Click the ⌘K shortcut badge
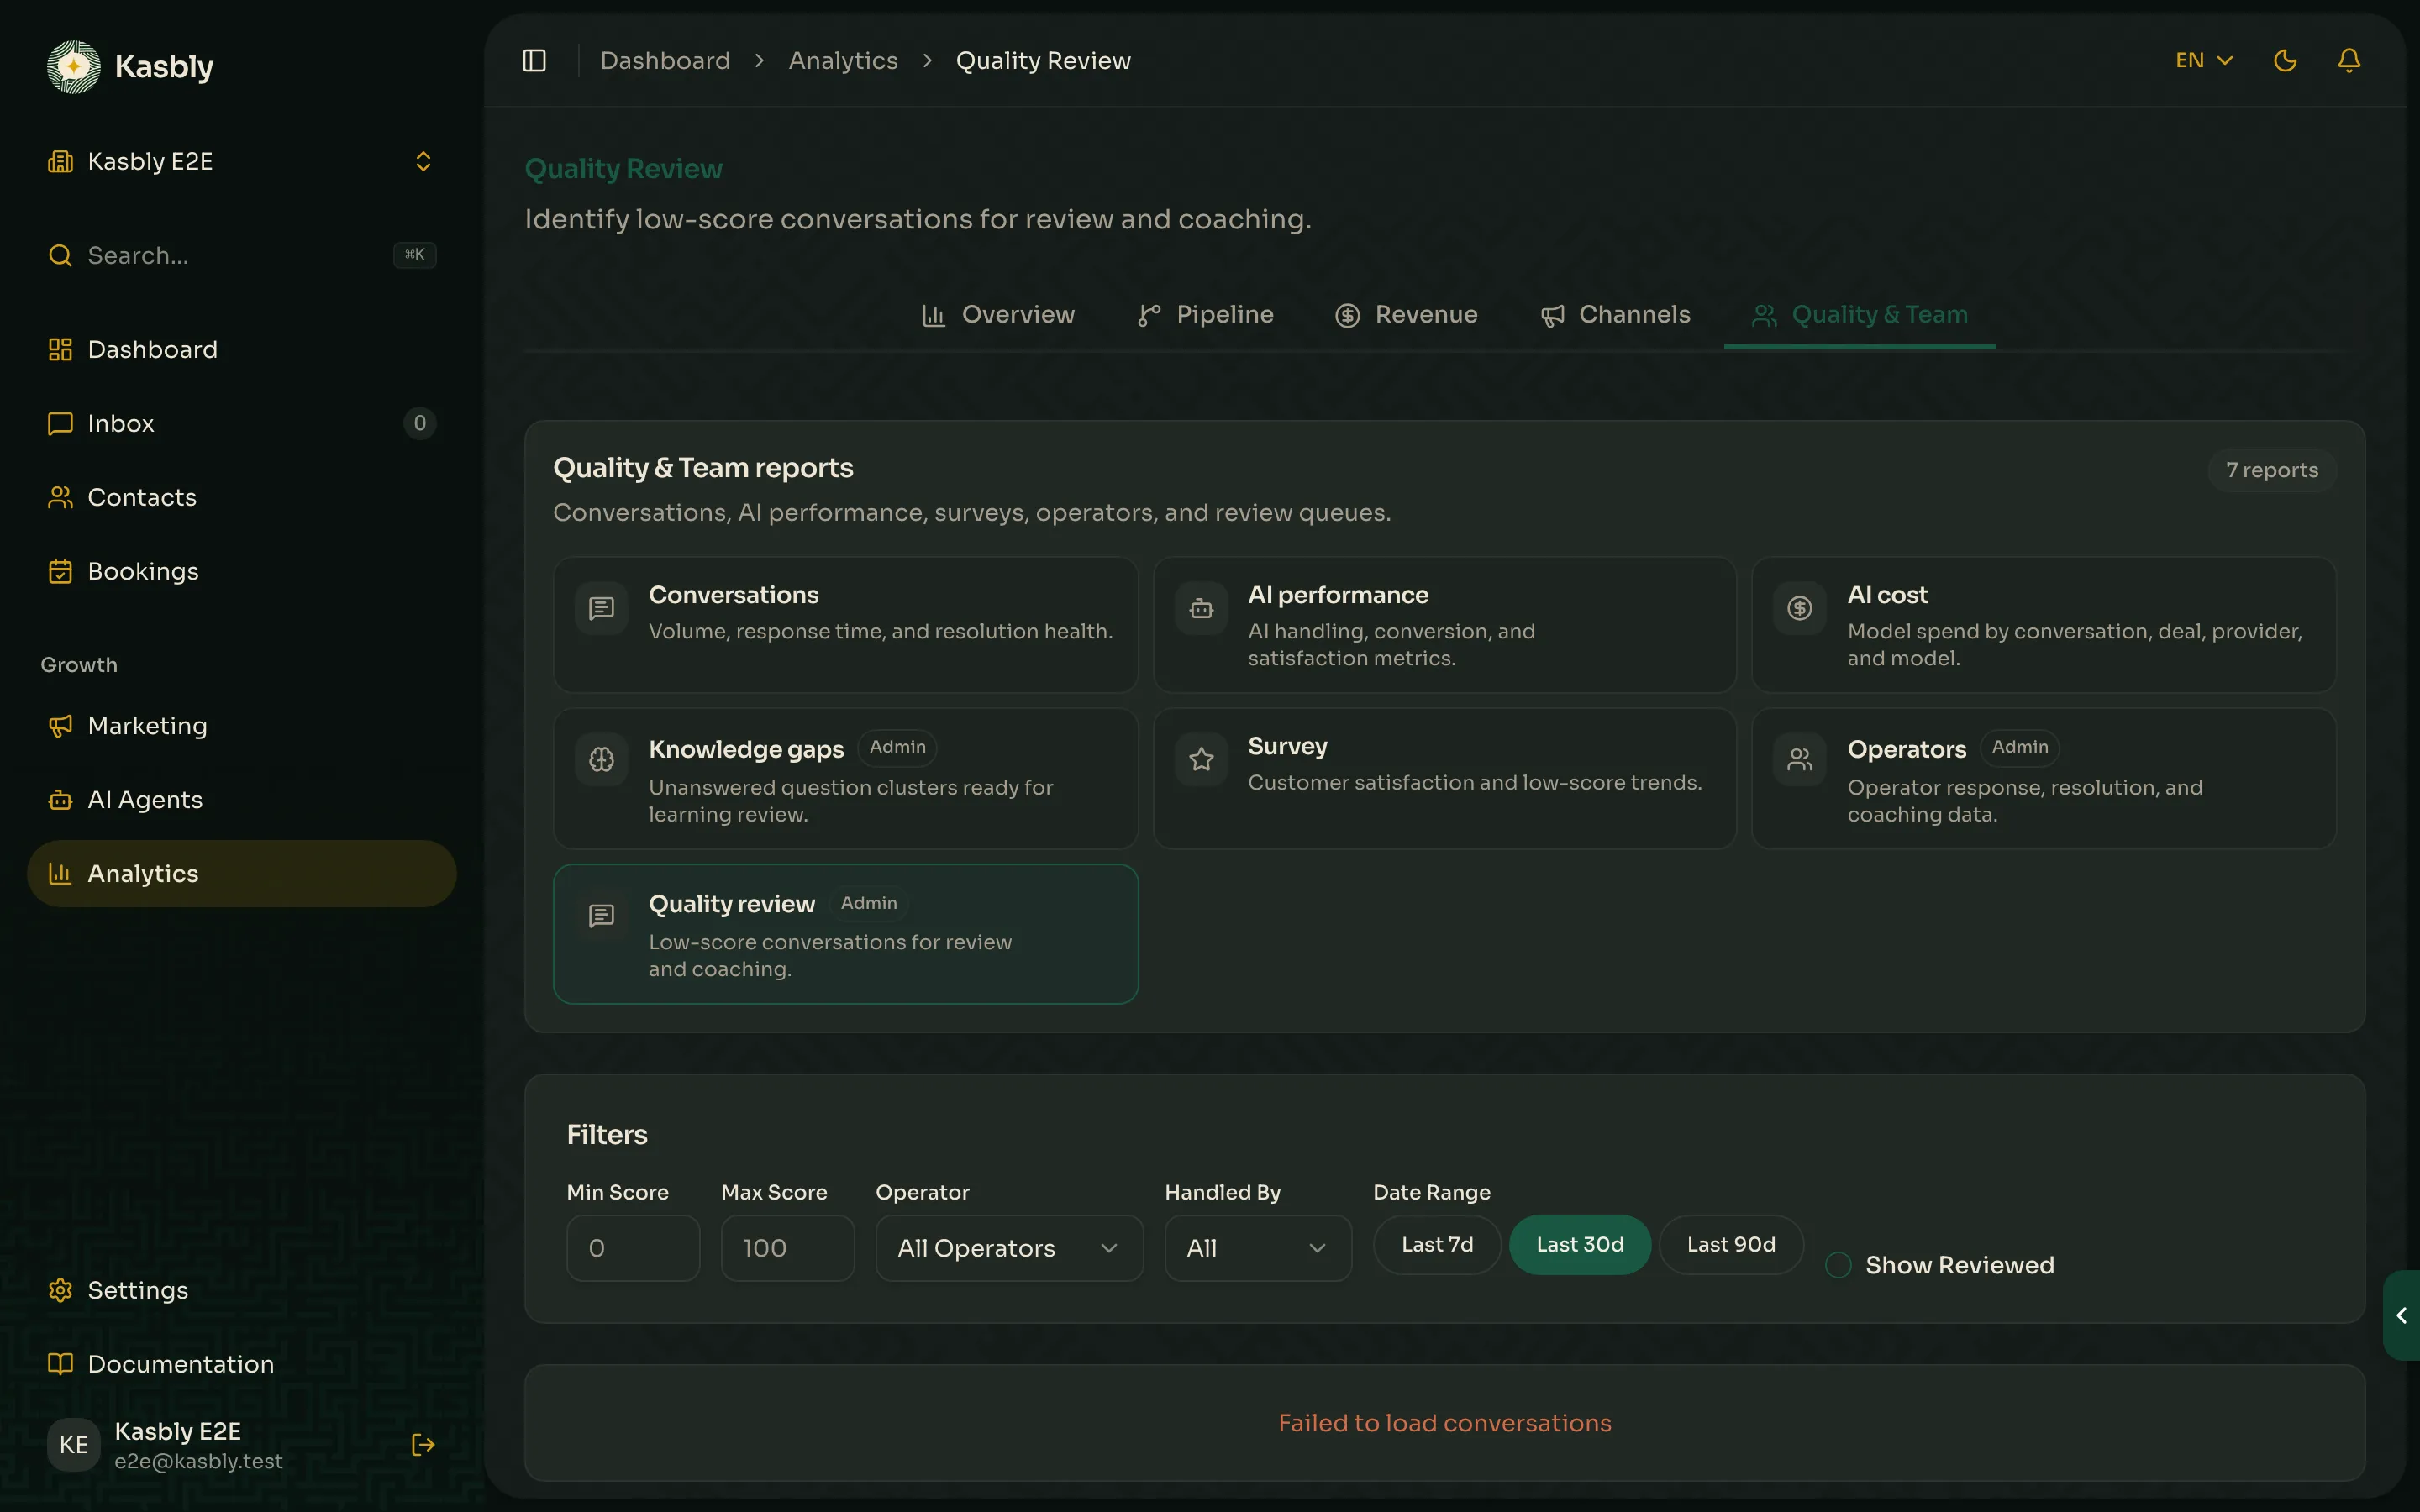The image size is (2420, 1512). (414, 255)
